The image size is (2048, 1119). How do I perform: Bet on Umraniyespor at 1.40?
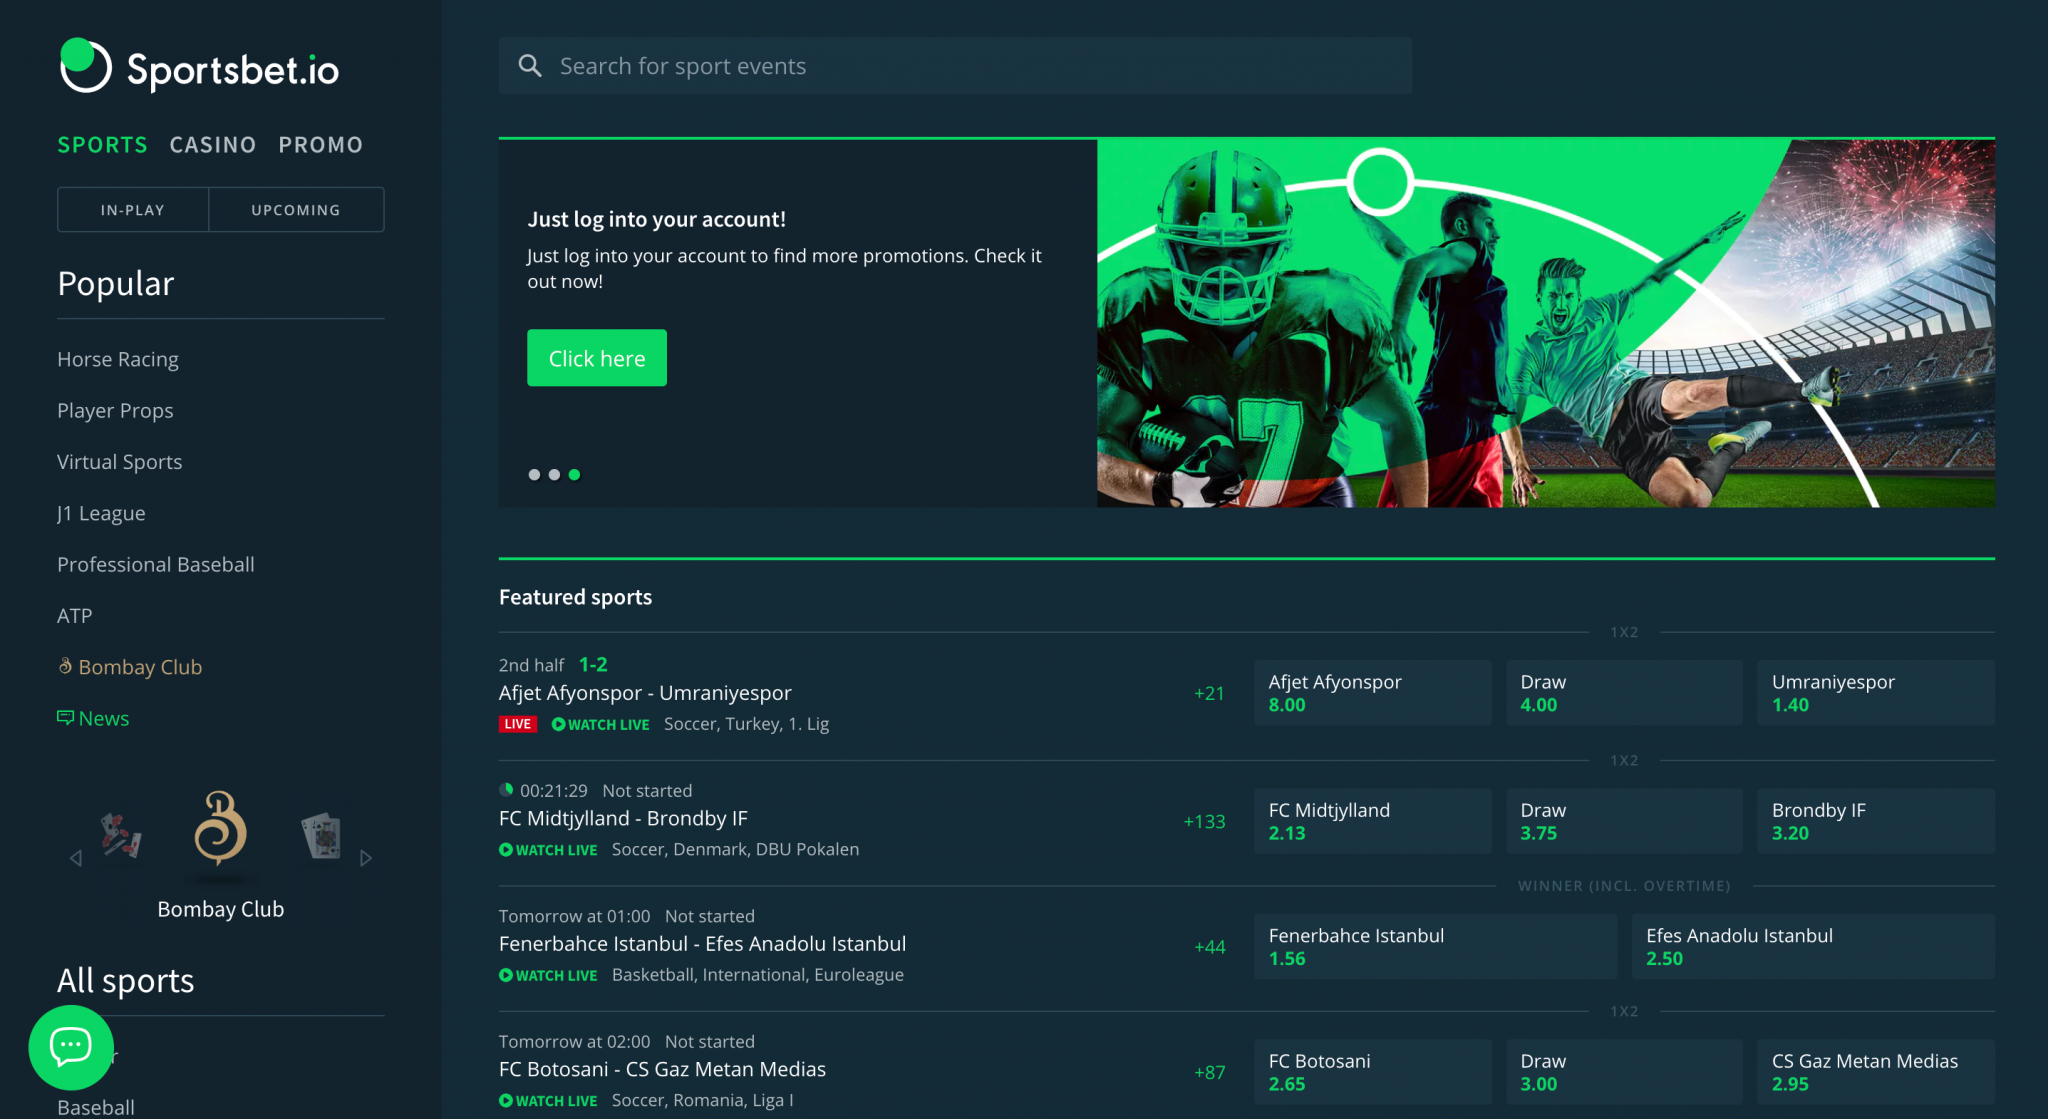[1876, 693]
